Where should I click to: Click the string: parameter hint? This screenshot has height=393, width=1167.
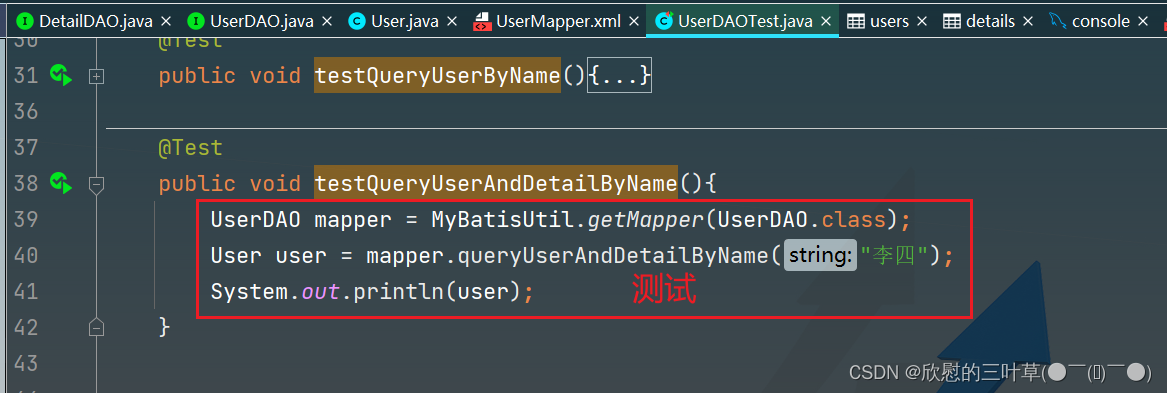pyautogui.click(x=820, y=255)
